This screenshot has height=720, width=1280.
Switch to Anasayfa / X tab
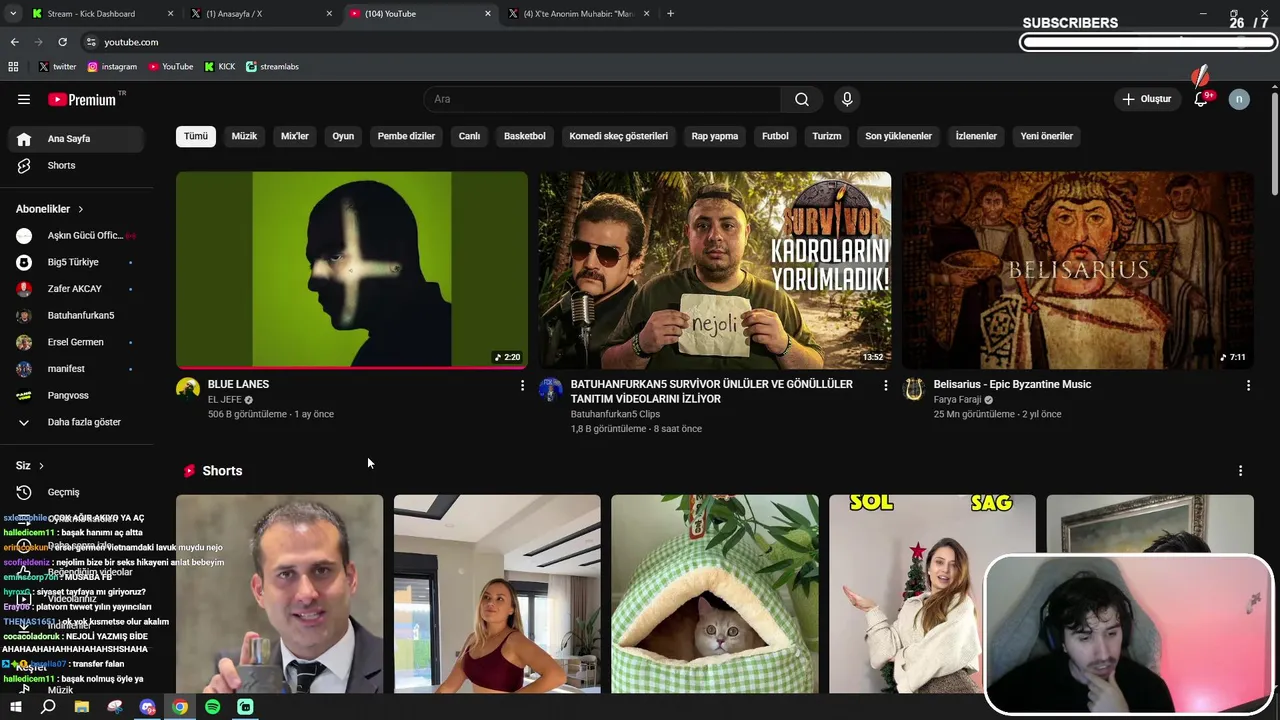(x=260, y=14)
